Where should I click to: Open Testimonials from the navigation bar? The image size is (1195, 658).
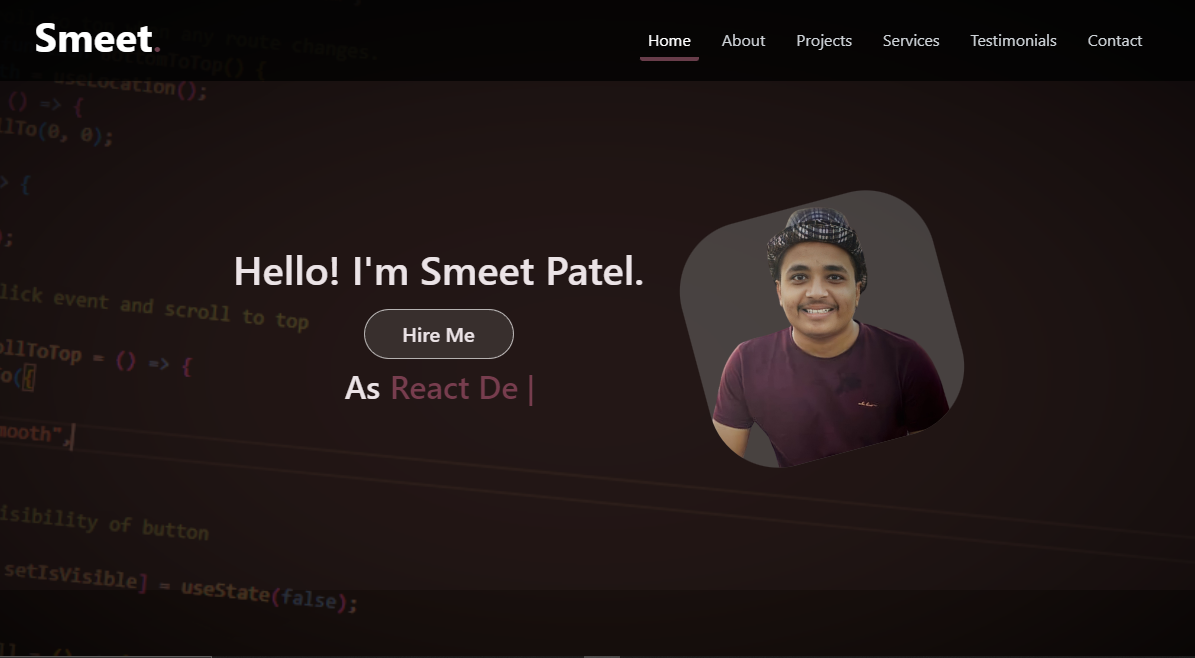pos(1013,40)
